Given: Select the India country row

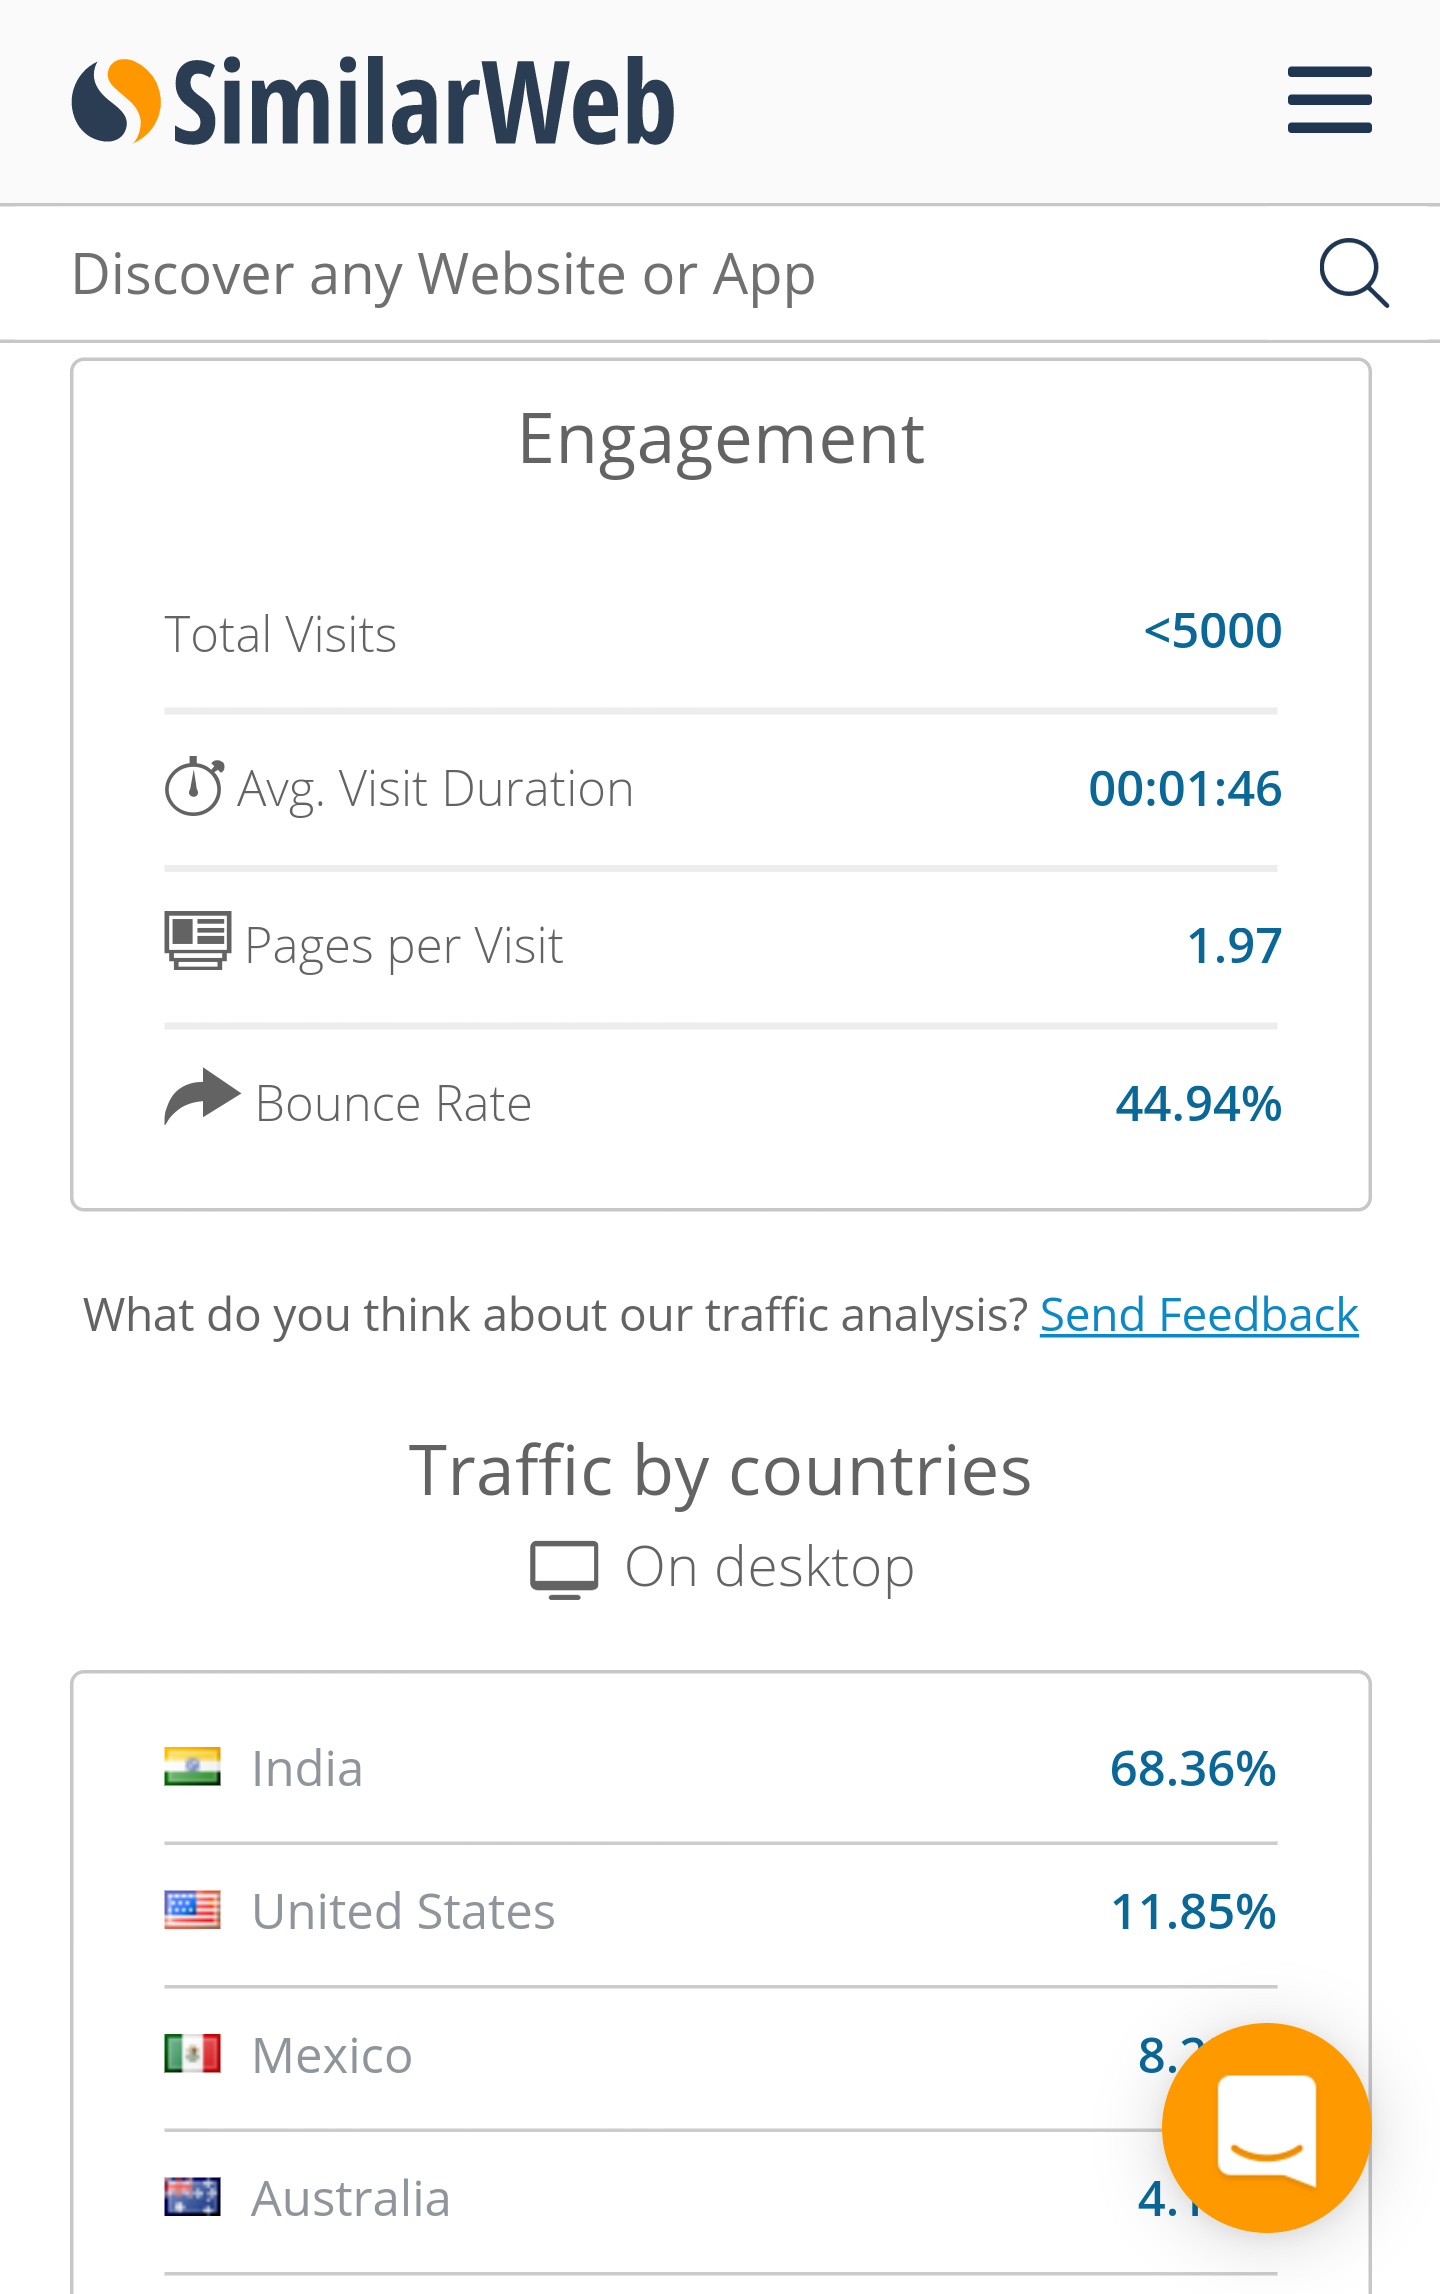Looking at the screenshot, I should coord(720,1768).
